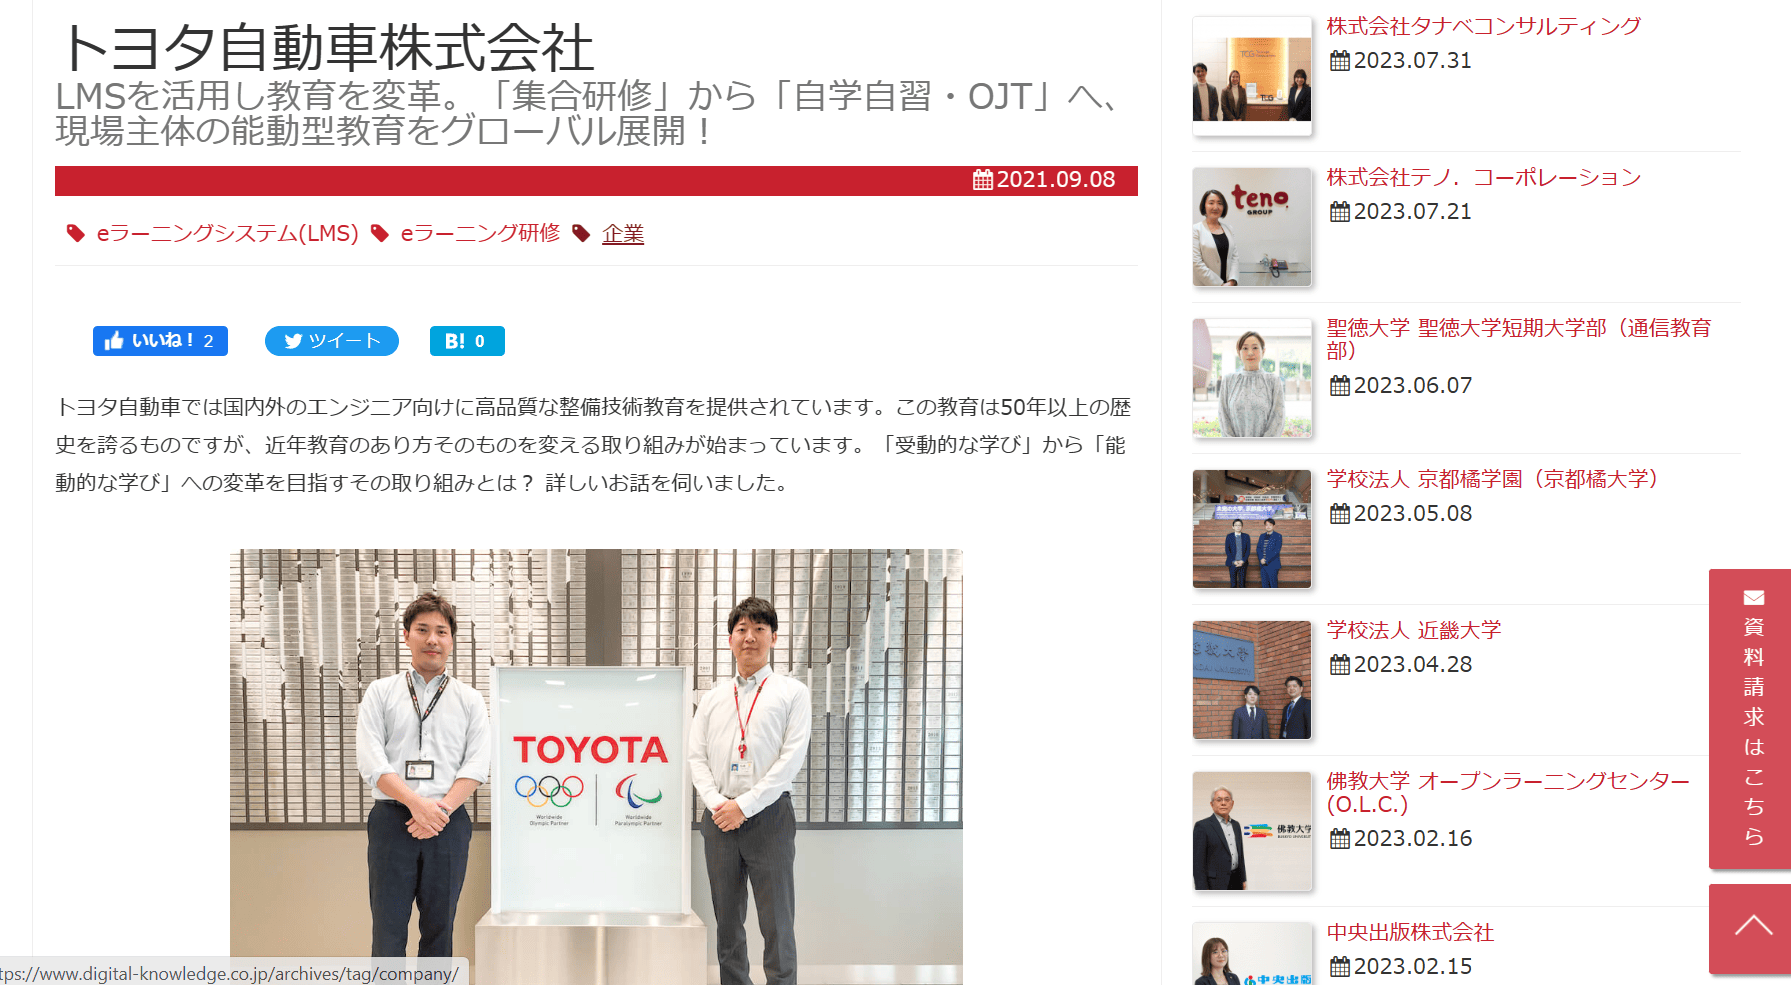Open 佛教大学 オープンラーニングセンター article link

[1508, 792]
